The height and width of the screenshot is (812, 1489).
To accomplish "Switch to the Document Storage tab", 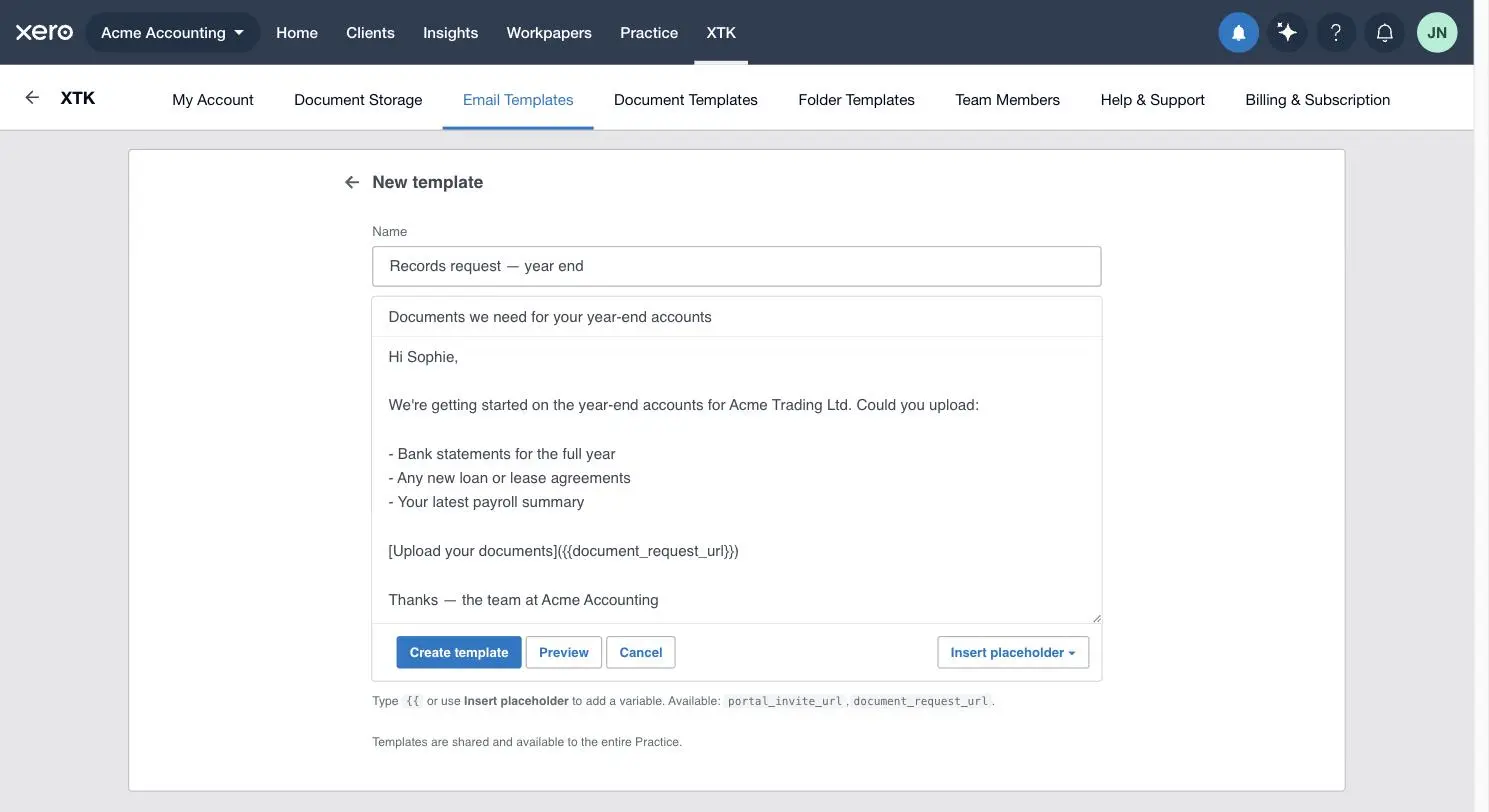I will click(x=358, y=100).
